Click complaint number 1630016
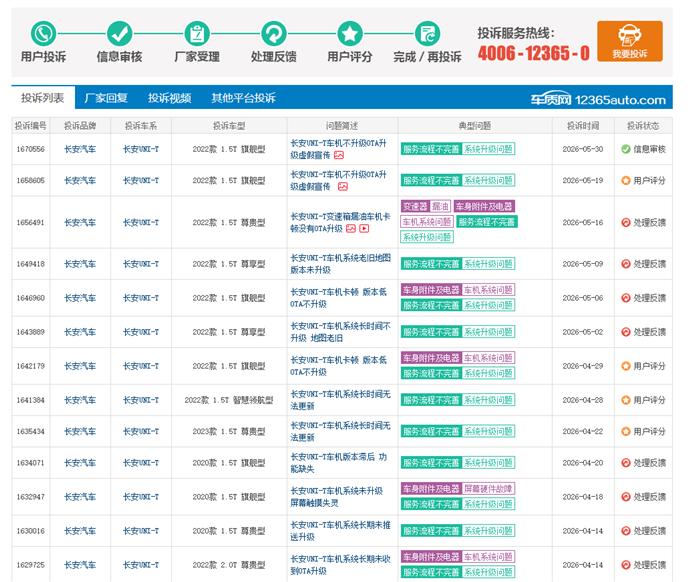The width and height of the screenshot is (700, 582). (30, 531)
